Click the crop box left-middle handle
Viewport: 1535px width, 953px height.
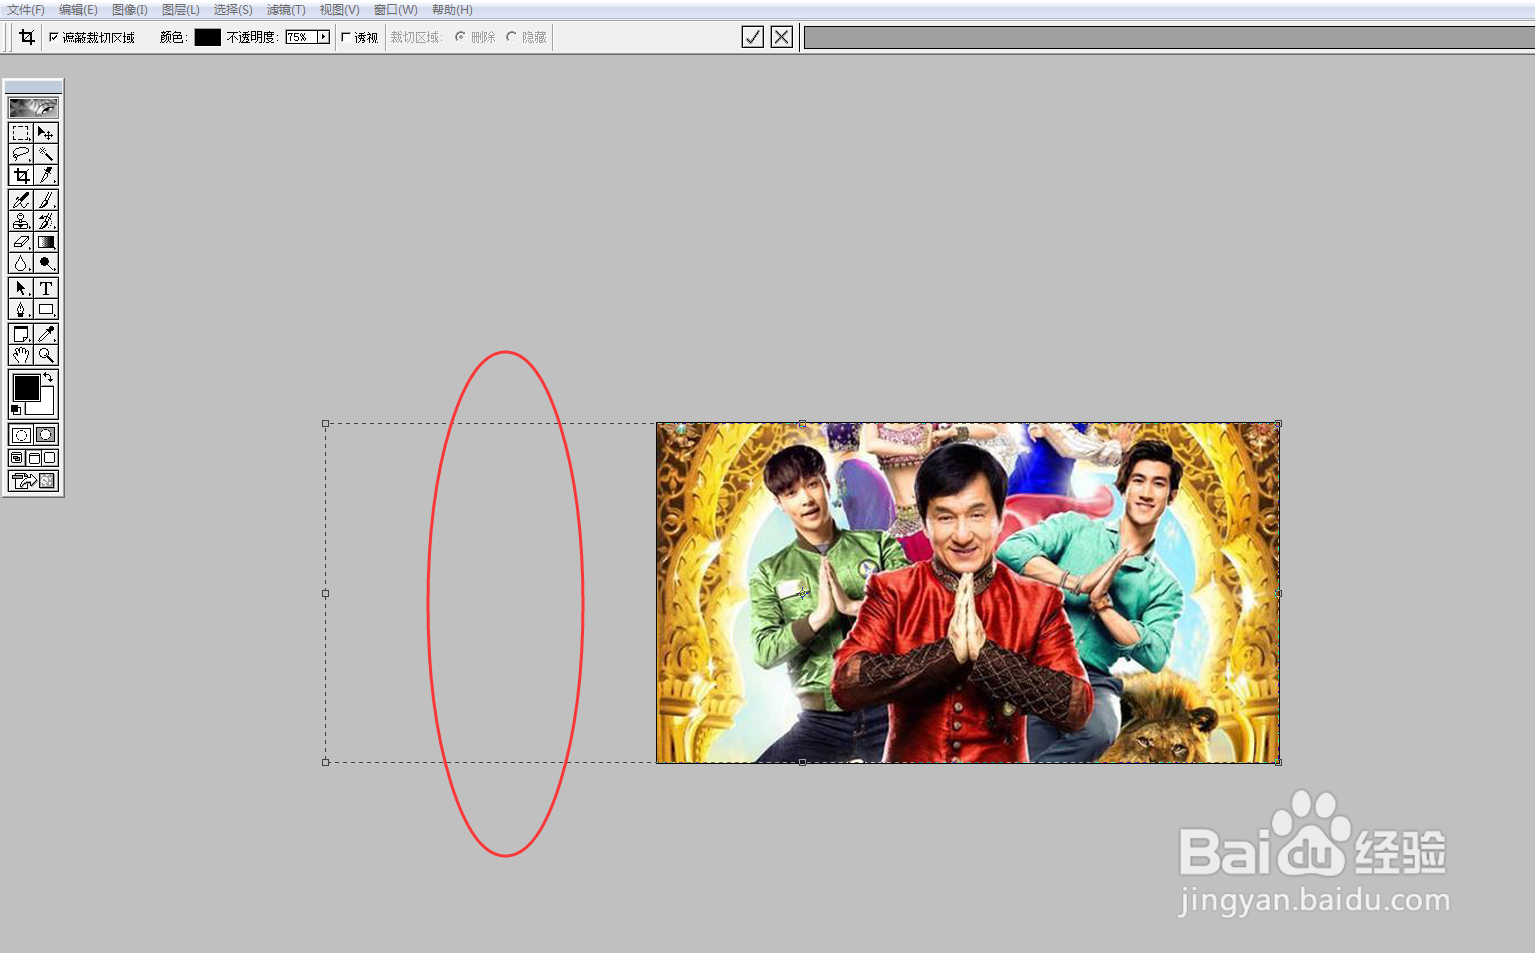click(x=325, y=594)
